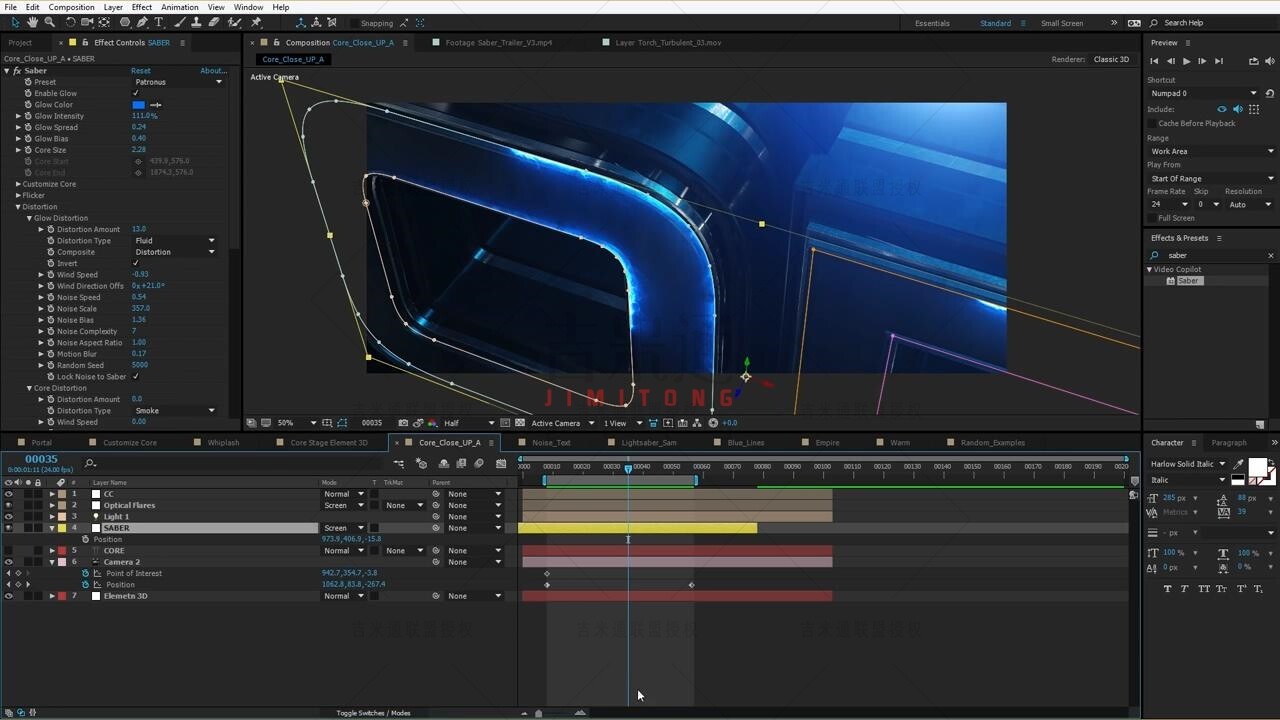This screenshot has height=720, width=1280.
Task: Select the Hand tool
Action: tap(33, 22)
